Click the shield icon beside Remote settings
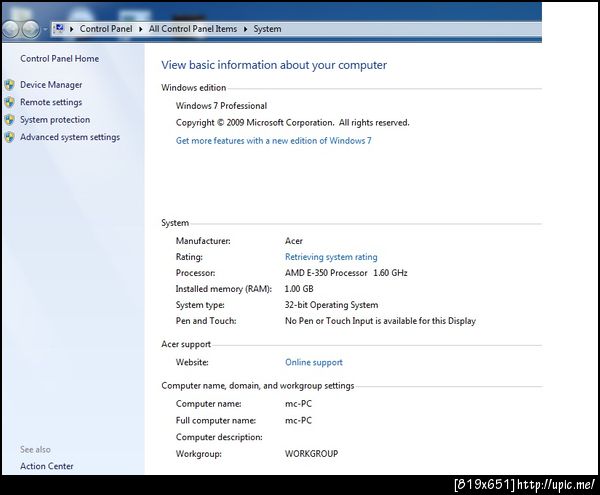The width and height of the screenshot is (600, 495). coord(10,102)
